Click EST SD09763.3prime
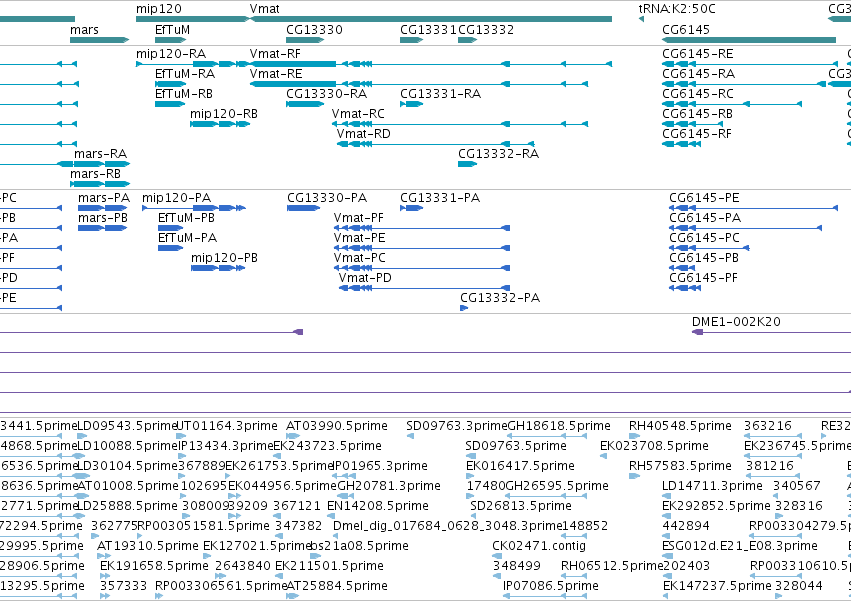The height and width of the screenshot is (601, 851). coord(456,426)
